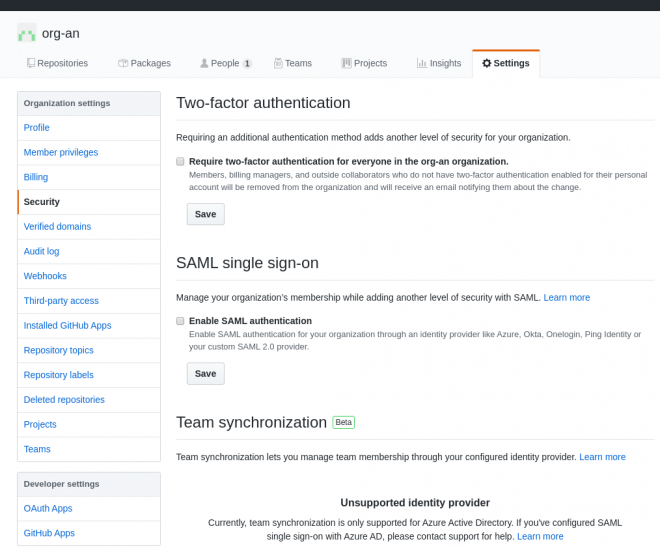View Deleted repositories
The width and height of the screenshot is (660, 548).
click(x=89, y=400)
